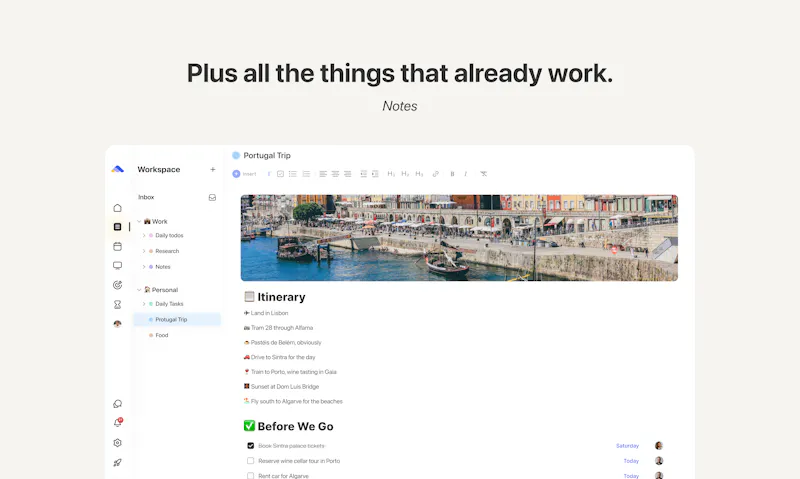Click the hourglass timer icon

pos(117,305)
